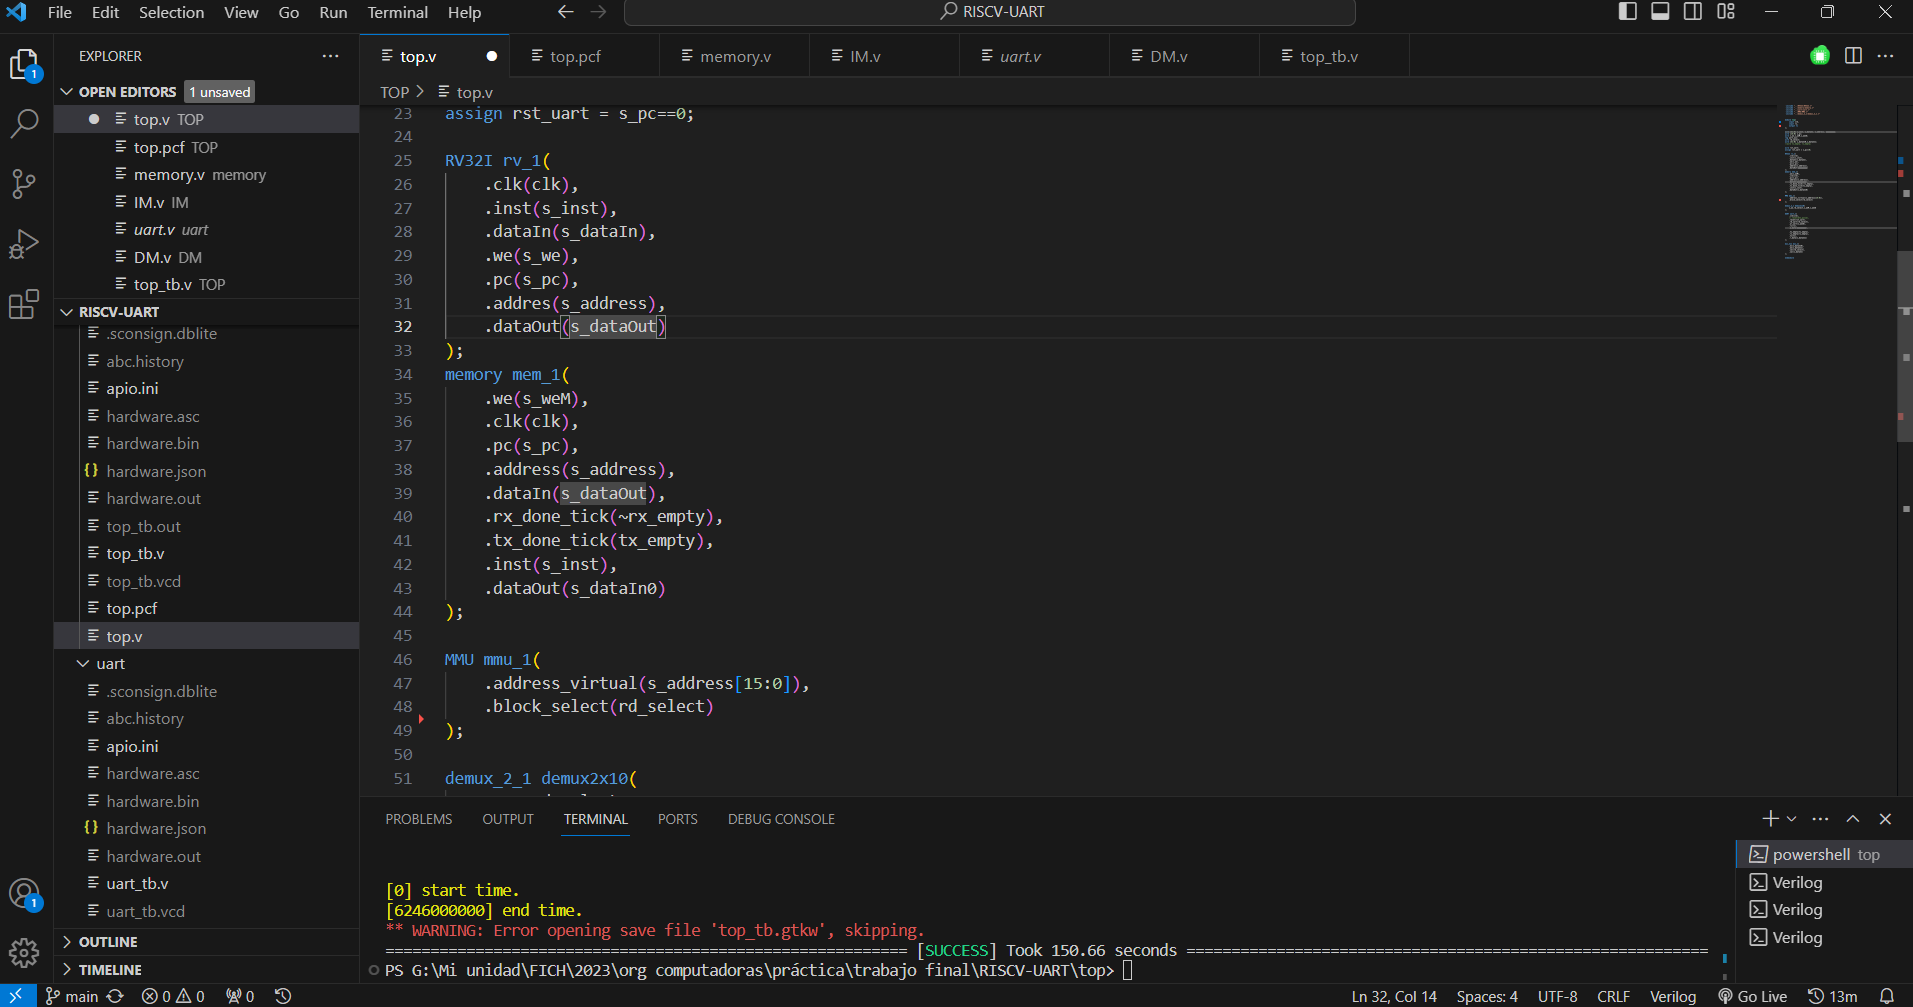Click the TOP breadcrumb segment

coord(394,92)
